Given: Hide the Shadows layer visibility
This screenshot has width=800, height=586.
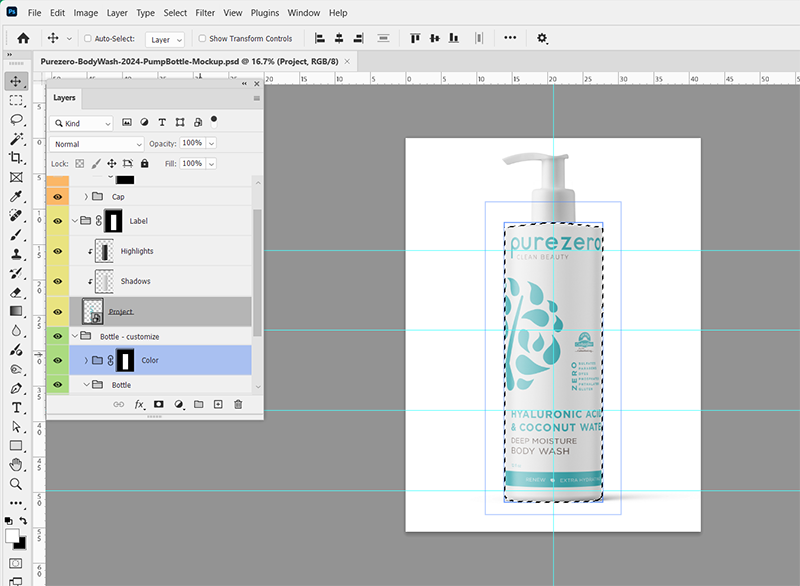Looking at the screenshot, I should (x=58, y=282).
